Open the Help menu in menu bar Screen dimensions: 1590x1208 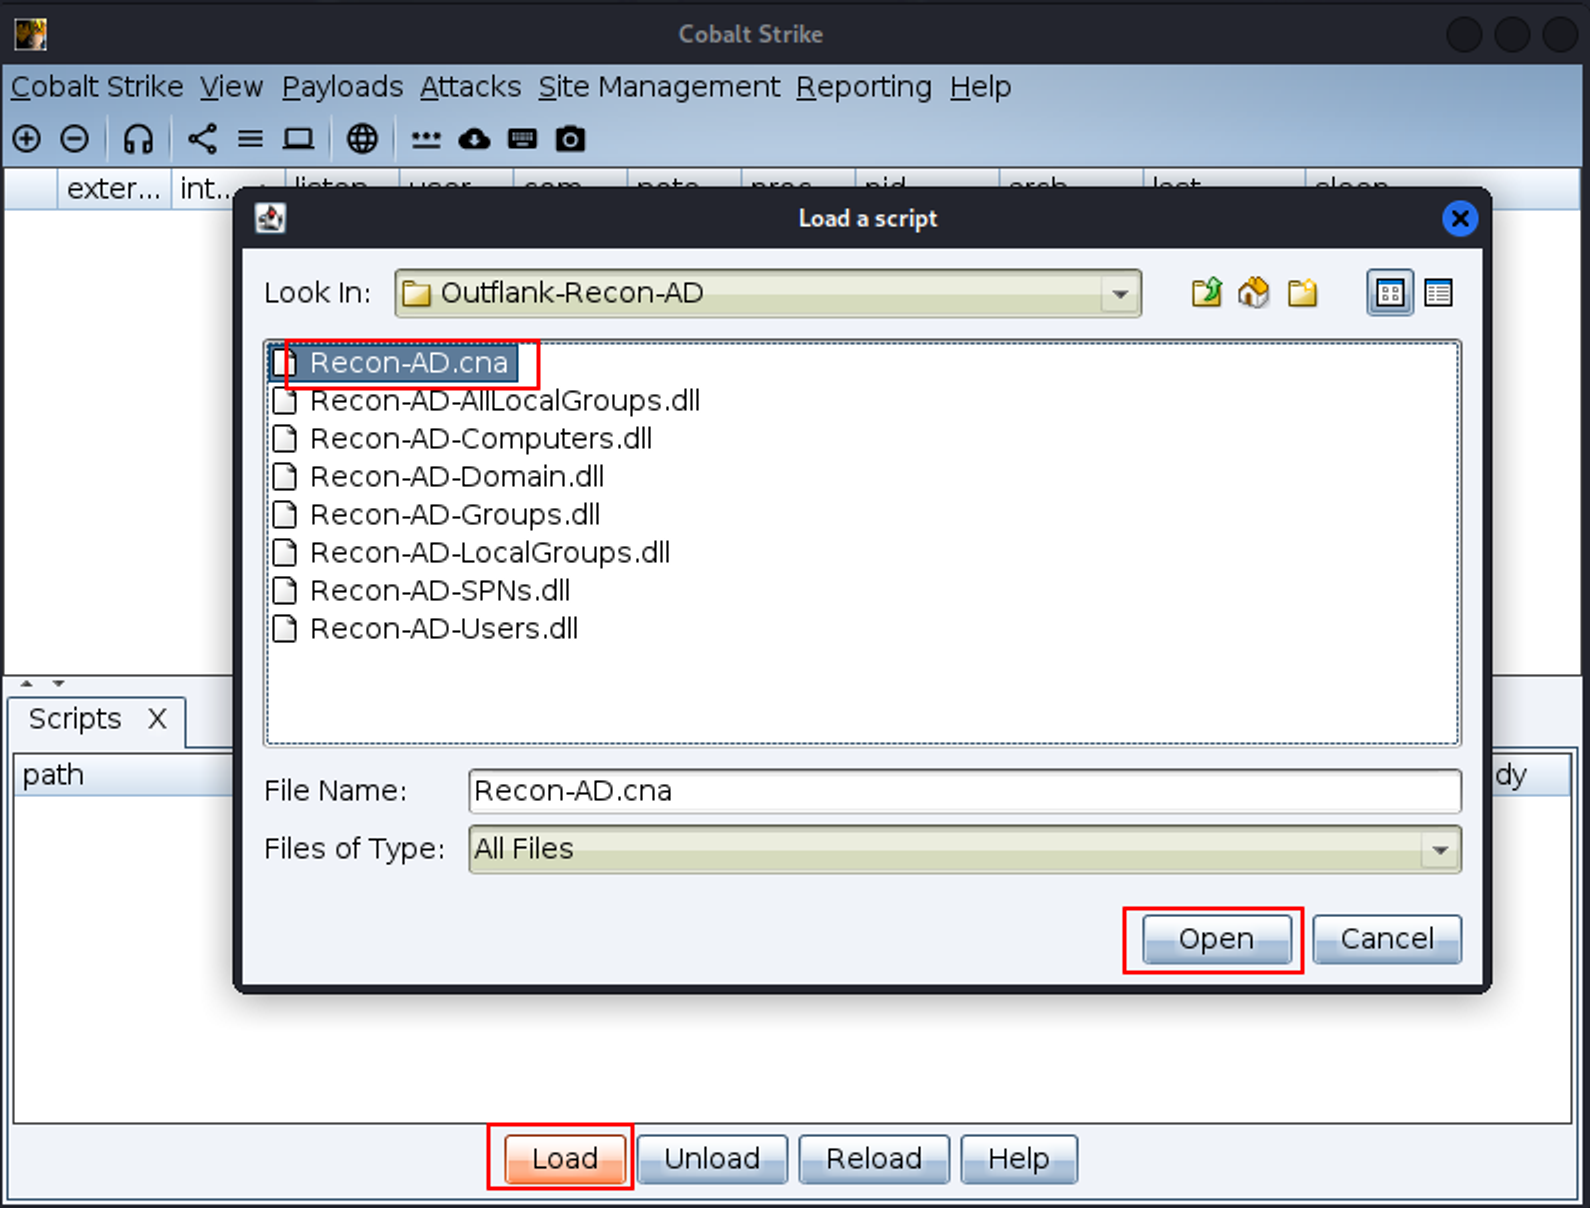[x=980, y=87]
